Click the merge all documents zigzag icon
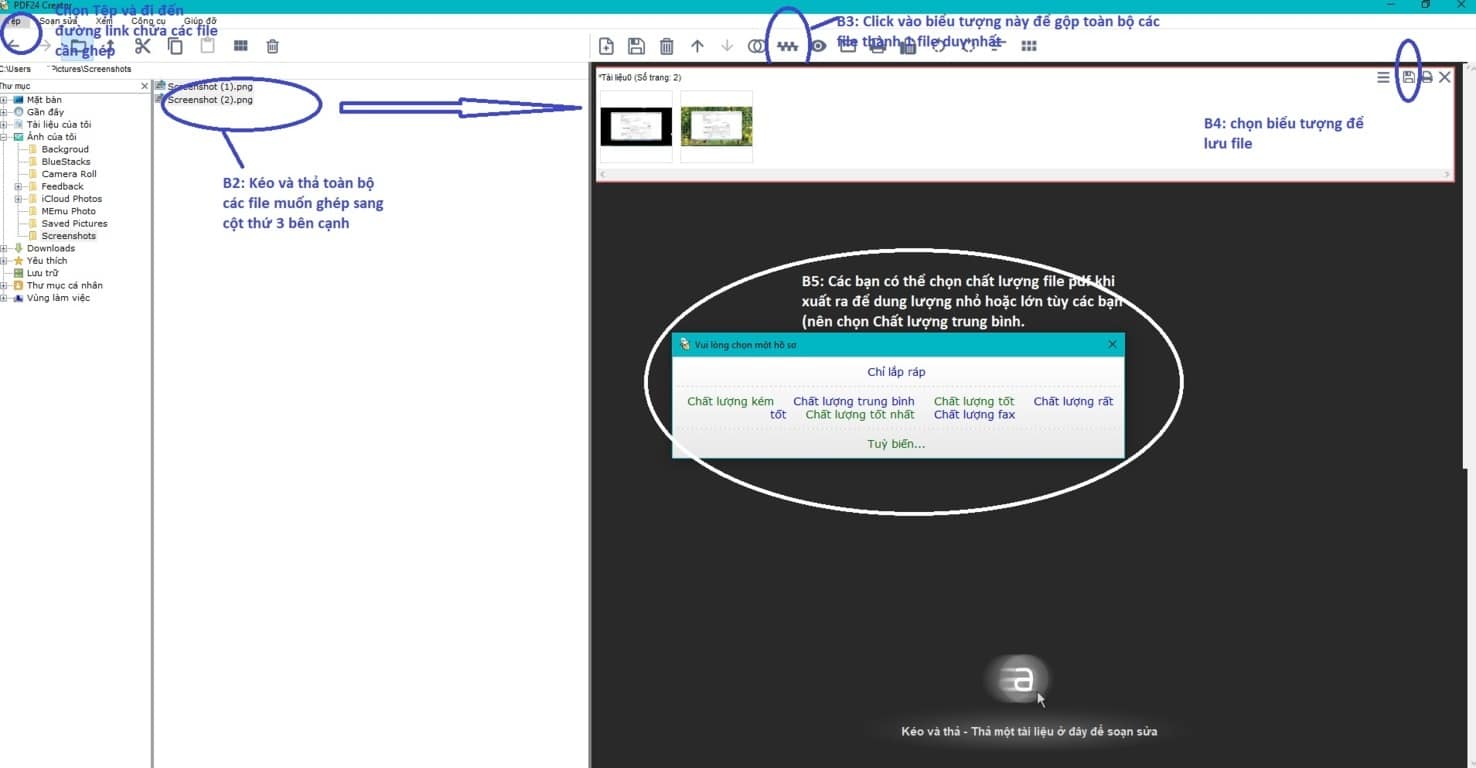This screenshot has height=768, width=1476. 788,46
